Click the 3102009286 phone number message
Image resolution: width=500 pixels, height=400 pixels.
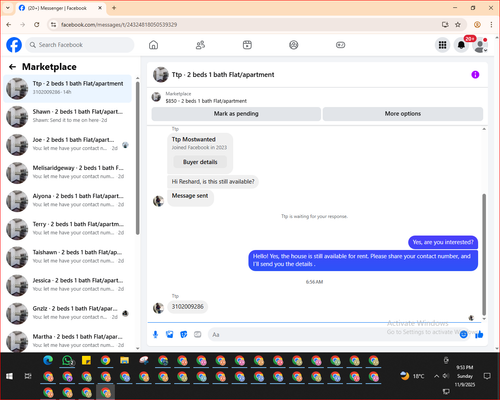click(x=187, y=307)
